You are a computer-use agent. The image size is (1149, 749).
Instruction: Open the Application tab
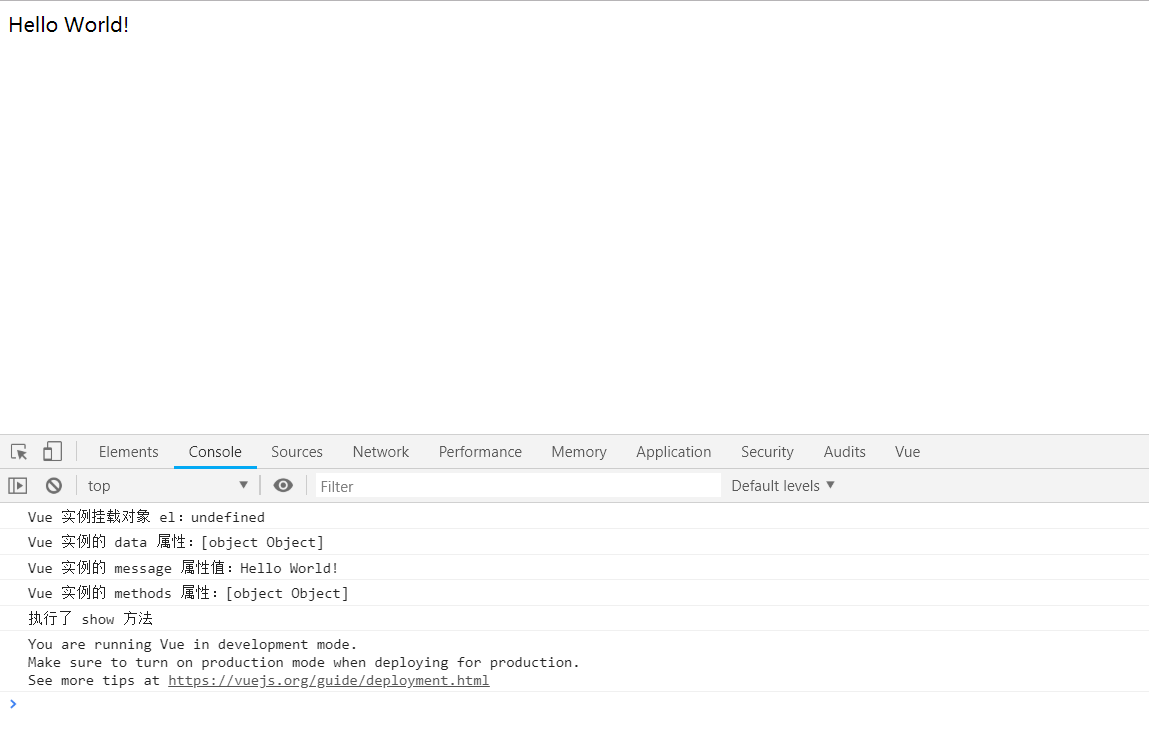673,451
